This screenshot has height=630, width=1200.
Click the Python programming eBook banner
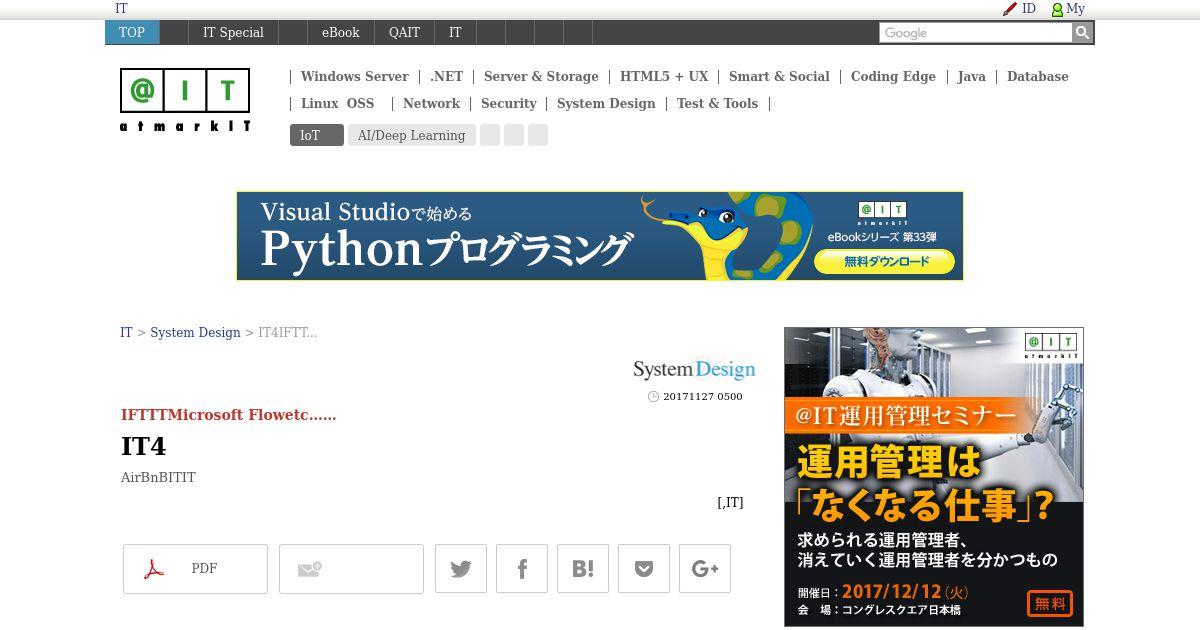click(600, 236)
